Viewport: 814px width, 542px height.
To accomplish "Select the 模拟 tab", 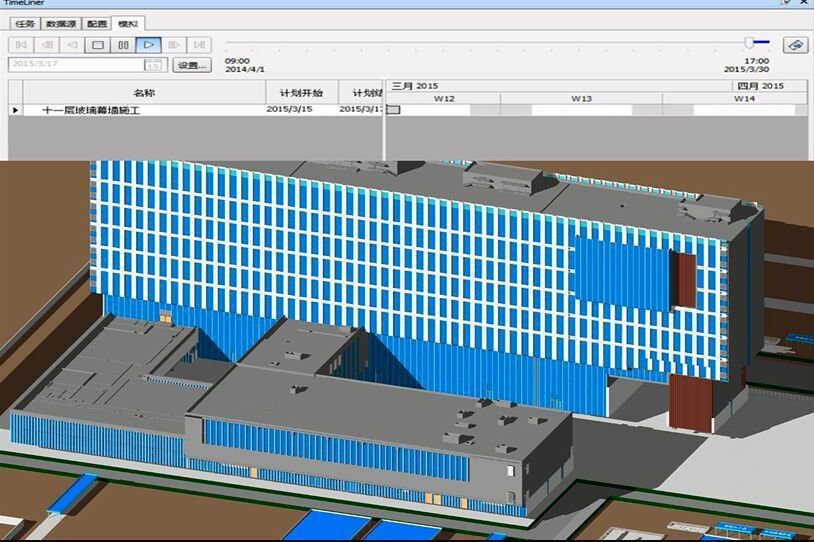I will [x=128, y=24].
